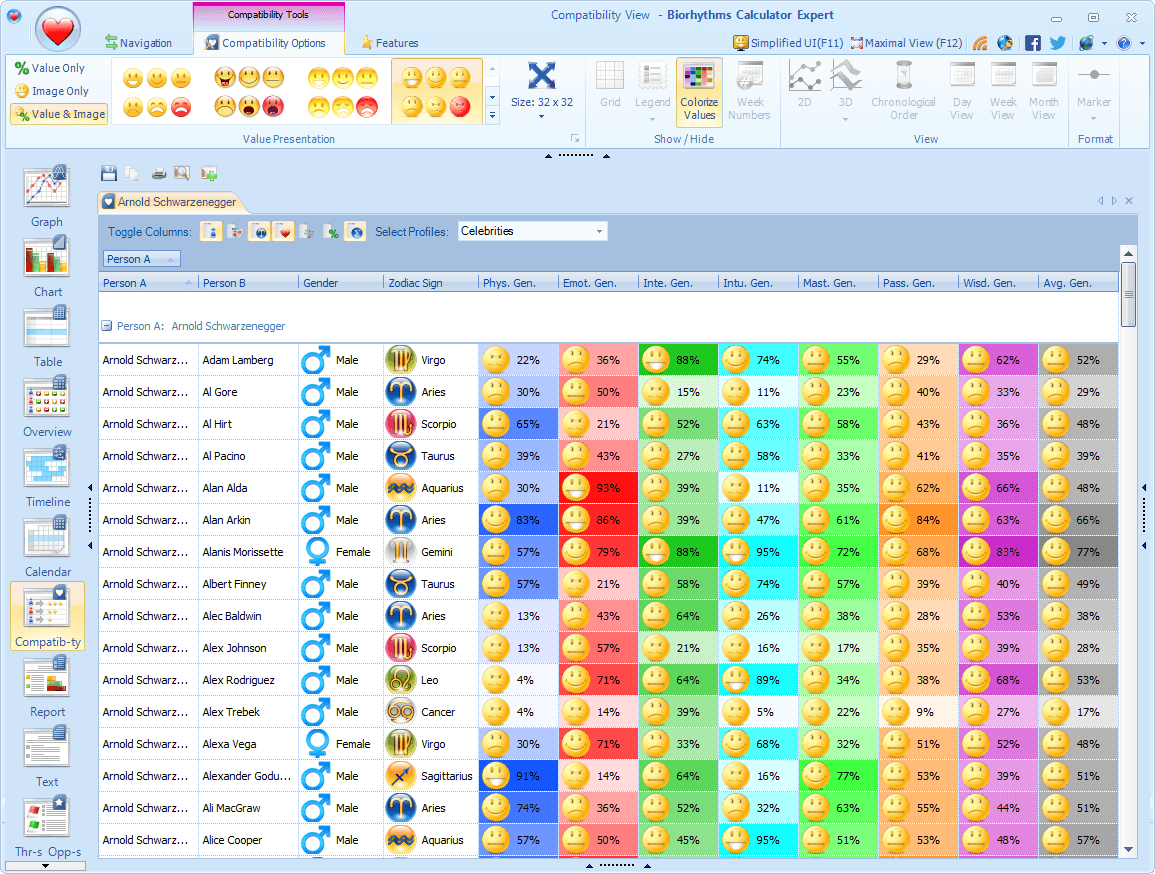Viewport: 1155px width, 874px height.
Task: Select the Value & Image presentation option
Action: click(60, 114)
